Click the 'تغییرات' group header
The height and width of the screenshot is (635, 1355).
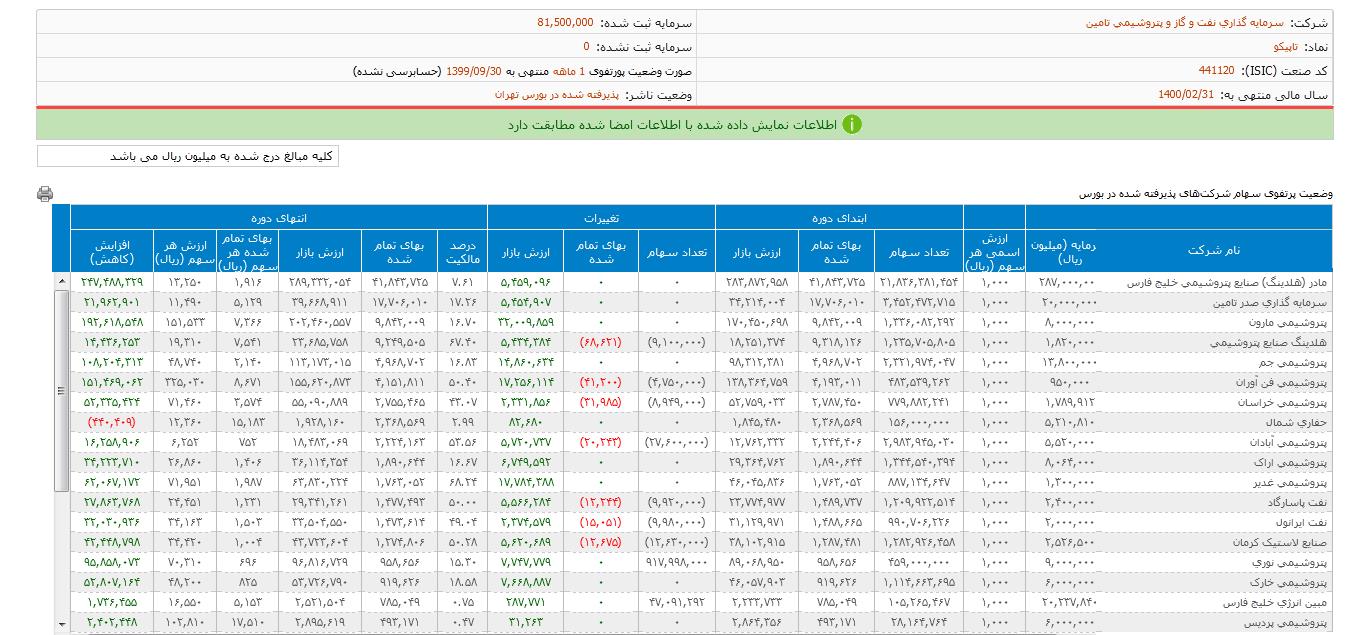tap(601, 217)
